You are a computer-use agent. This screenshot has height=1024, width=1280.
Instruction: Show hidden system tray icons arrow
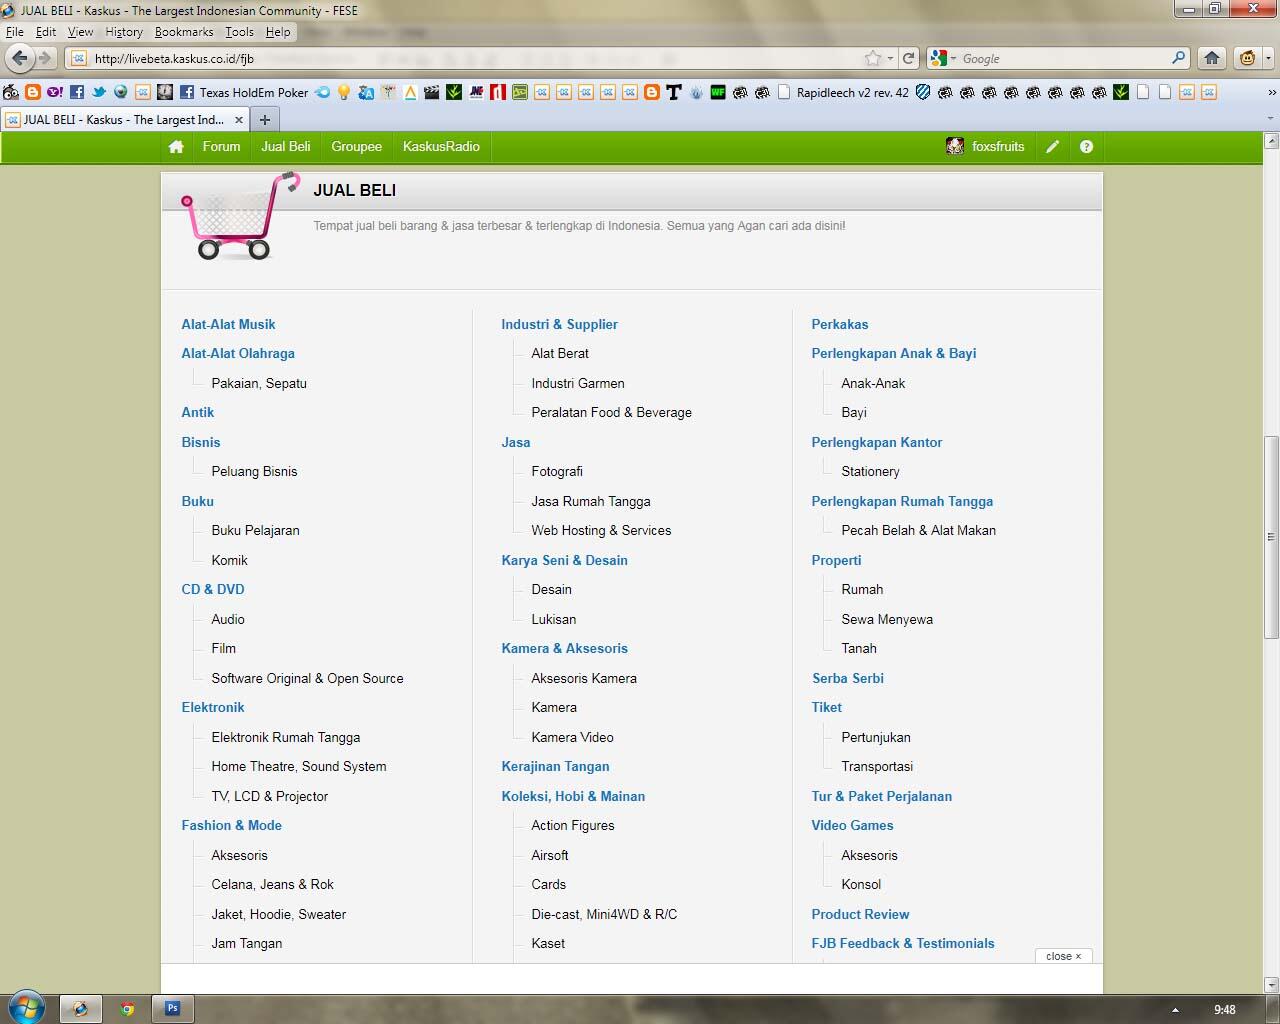click(1175, 1010)
